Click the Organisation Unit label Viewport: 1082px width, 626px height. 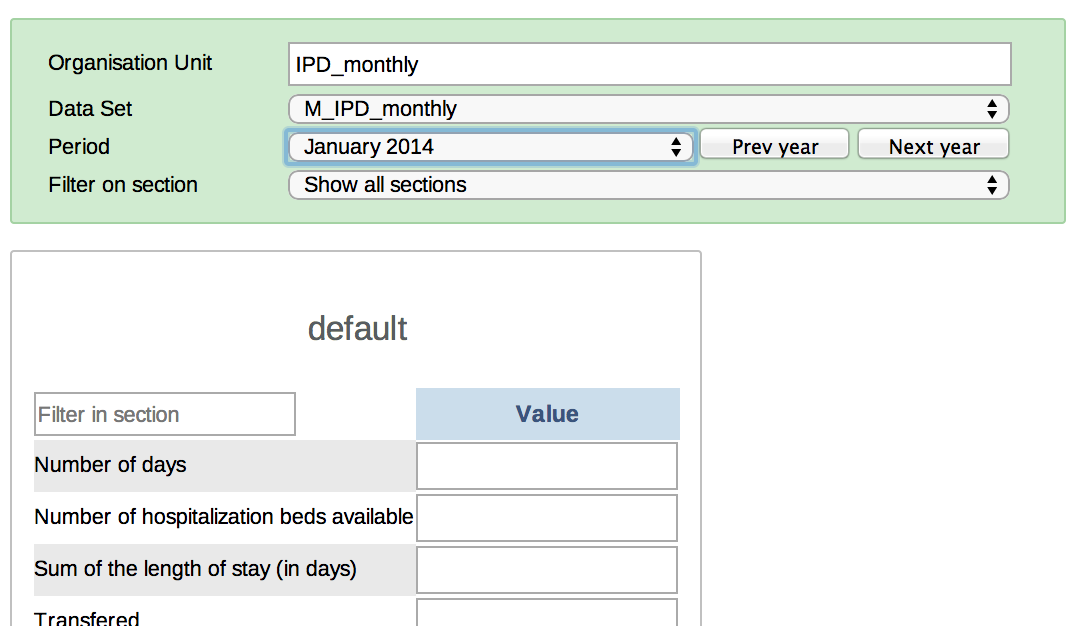tap(130, 63)
